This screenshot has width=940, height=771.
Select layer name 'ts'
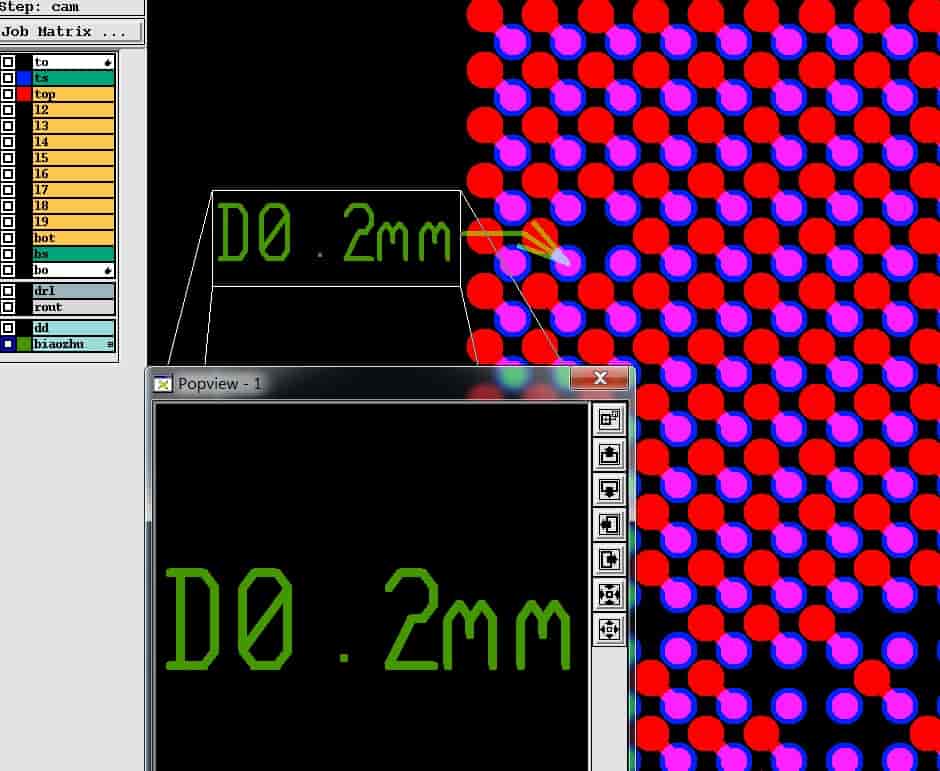[x=73, y=78]
